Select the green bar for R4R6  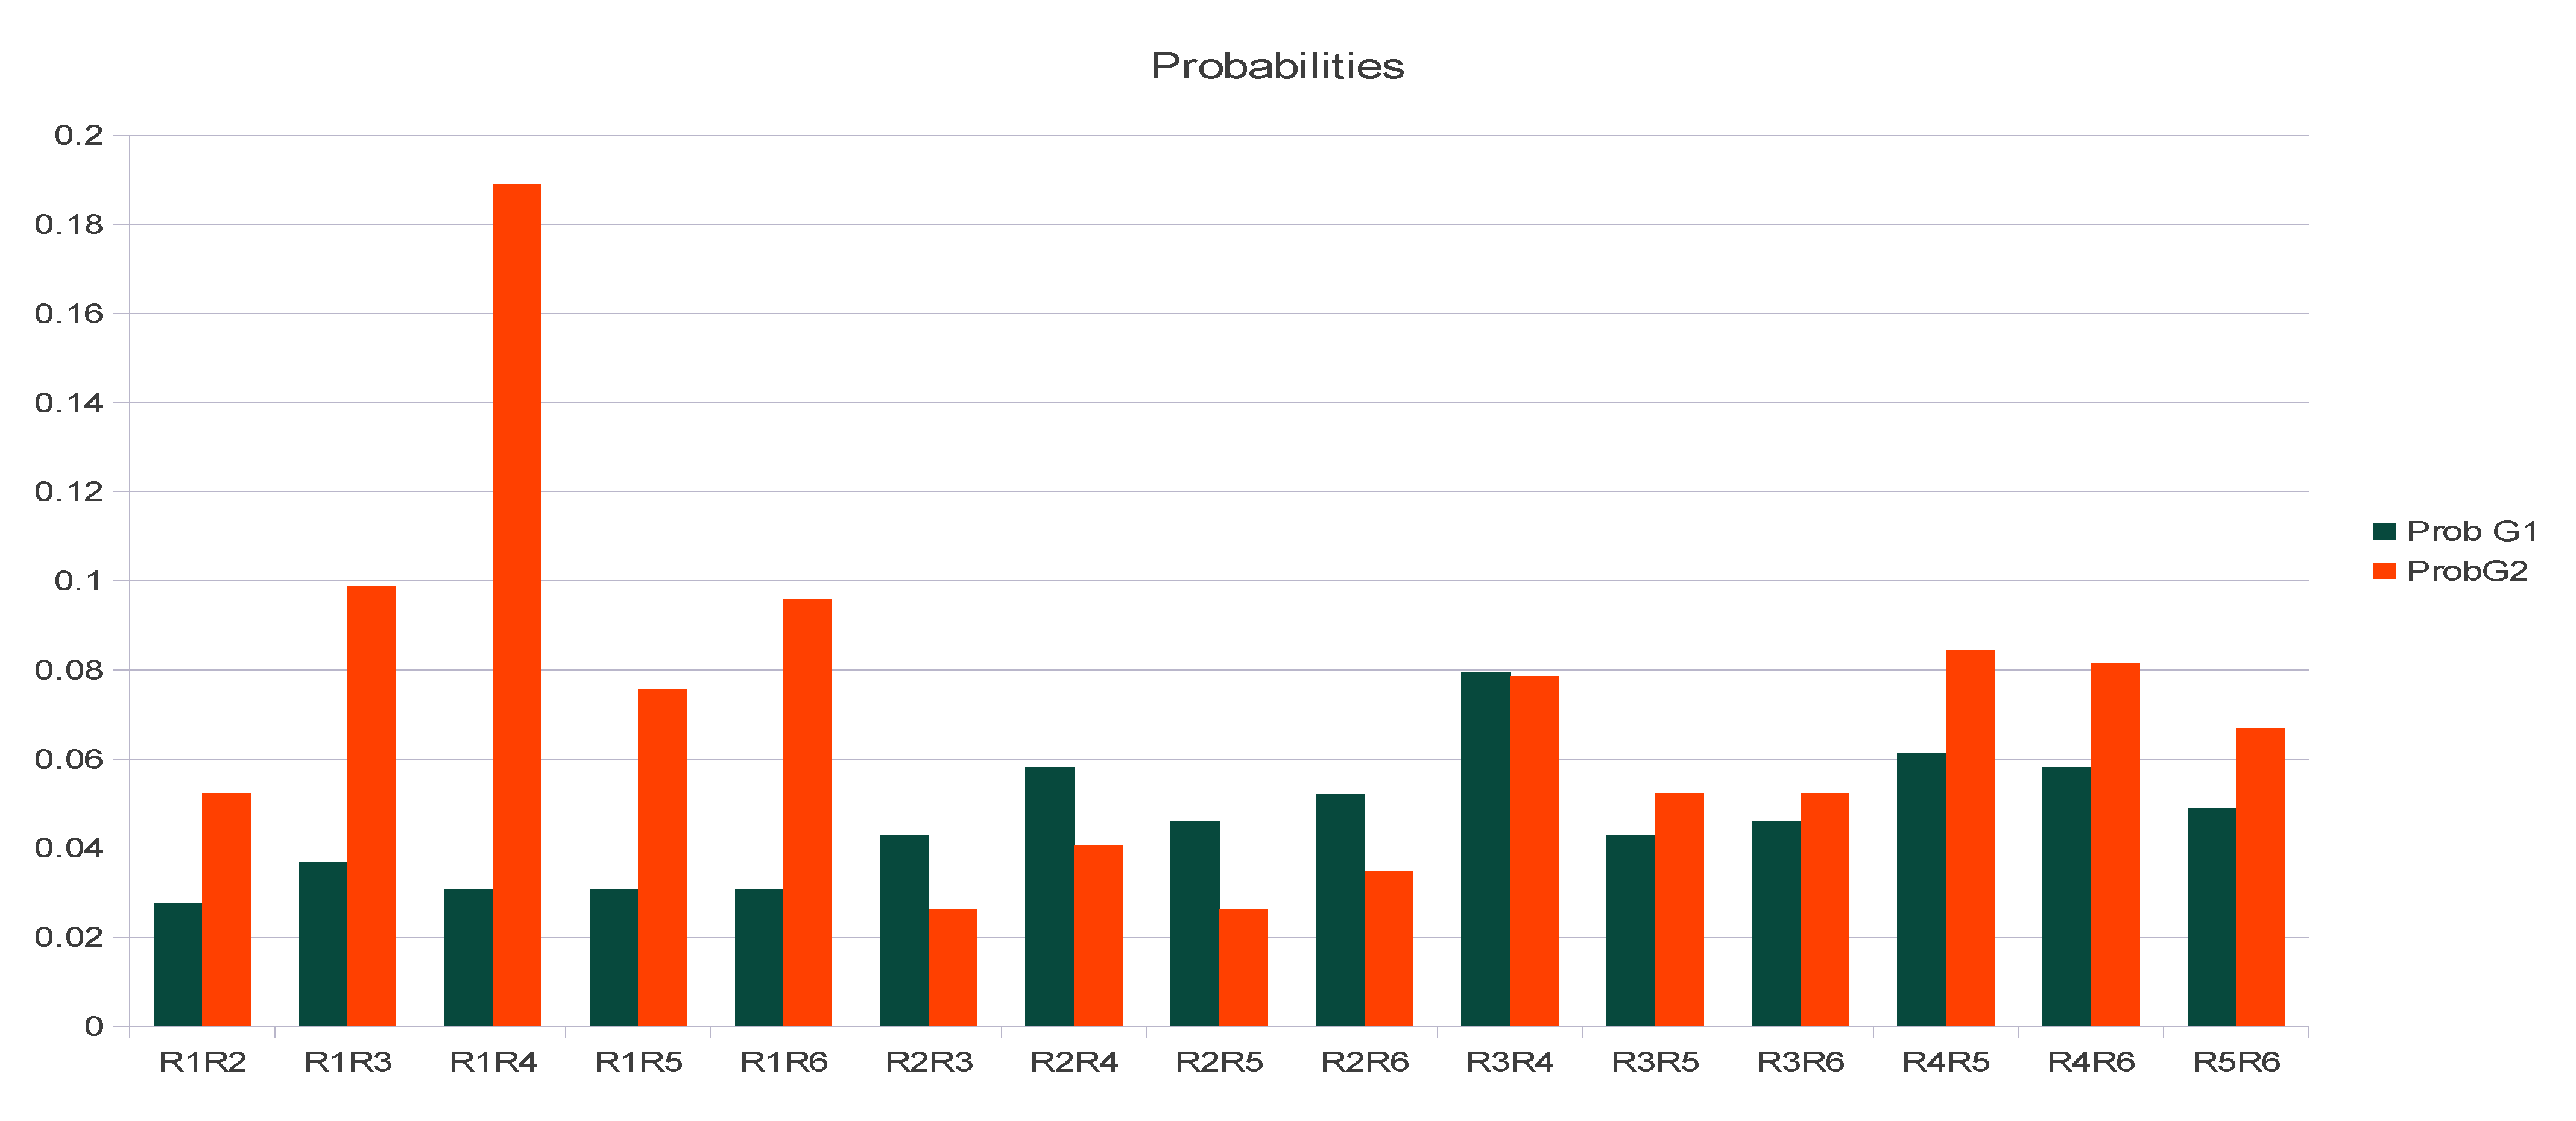pos(2066,896)
